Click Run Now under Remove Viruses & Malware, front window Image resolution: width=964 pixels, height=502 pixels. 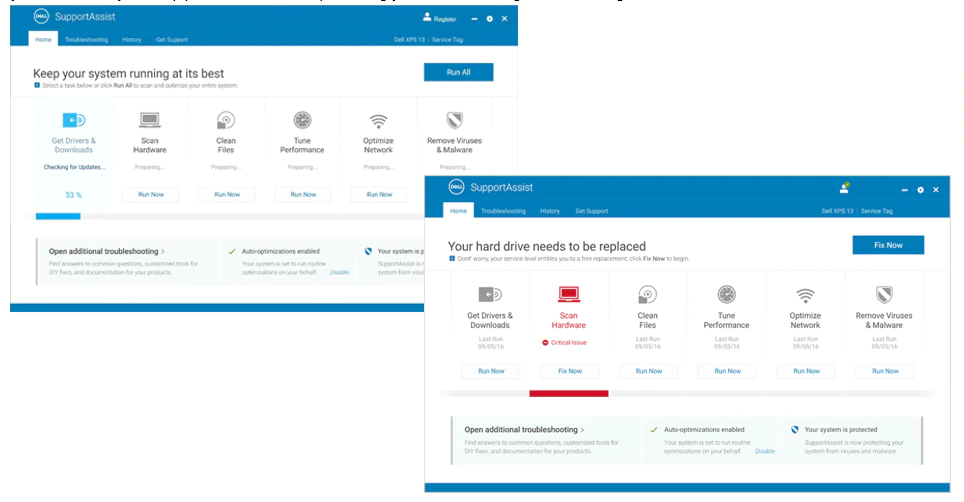[x=885, y=371]
